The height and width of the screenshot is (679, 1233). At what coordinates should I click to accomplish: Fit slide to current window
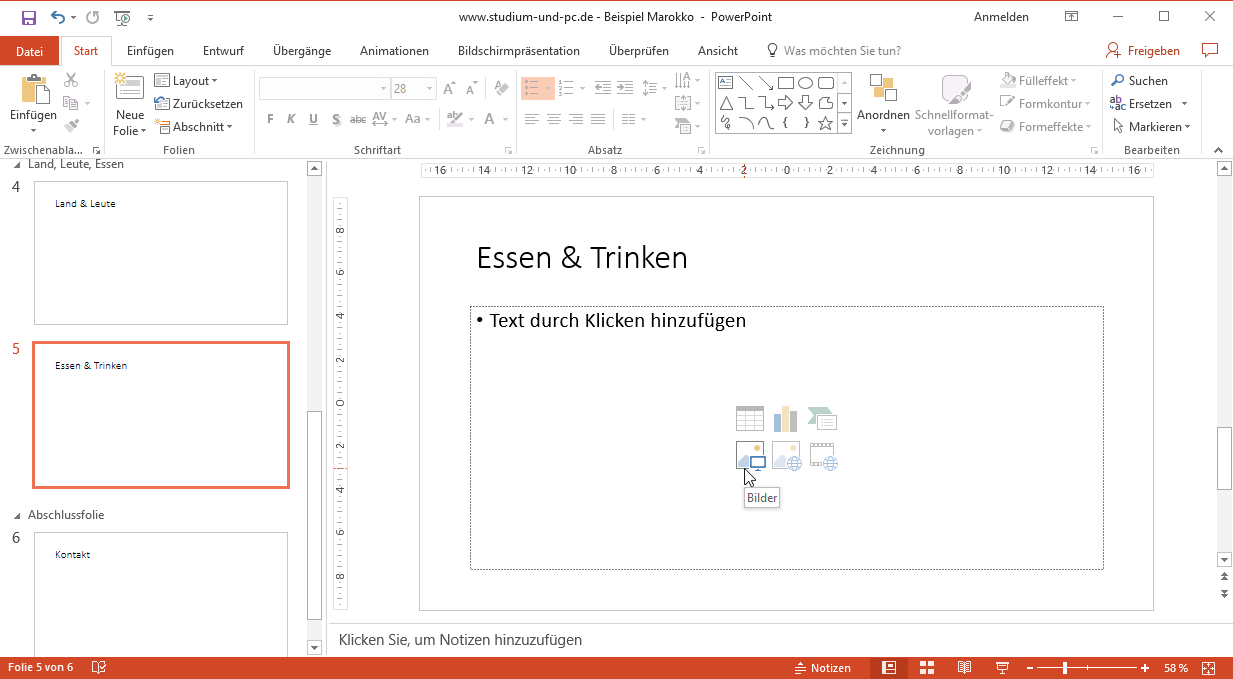[1208, 668]
